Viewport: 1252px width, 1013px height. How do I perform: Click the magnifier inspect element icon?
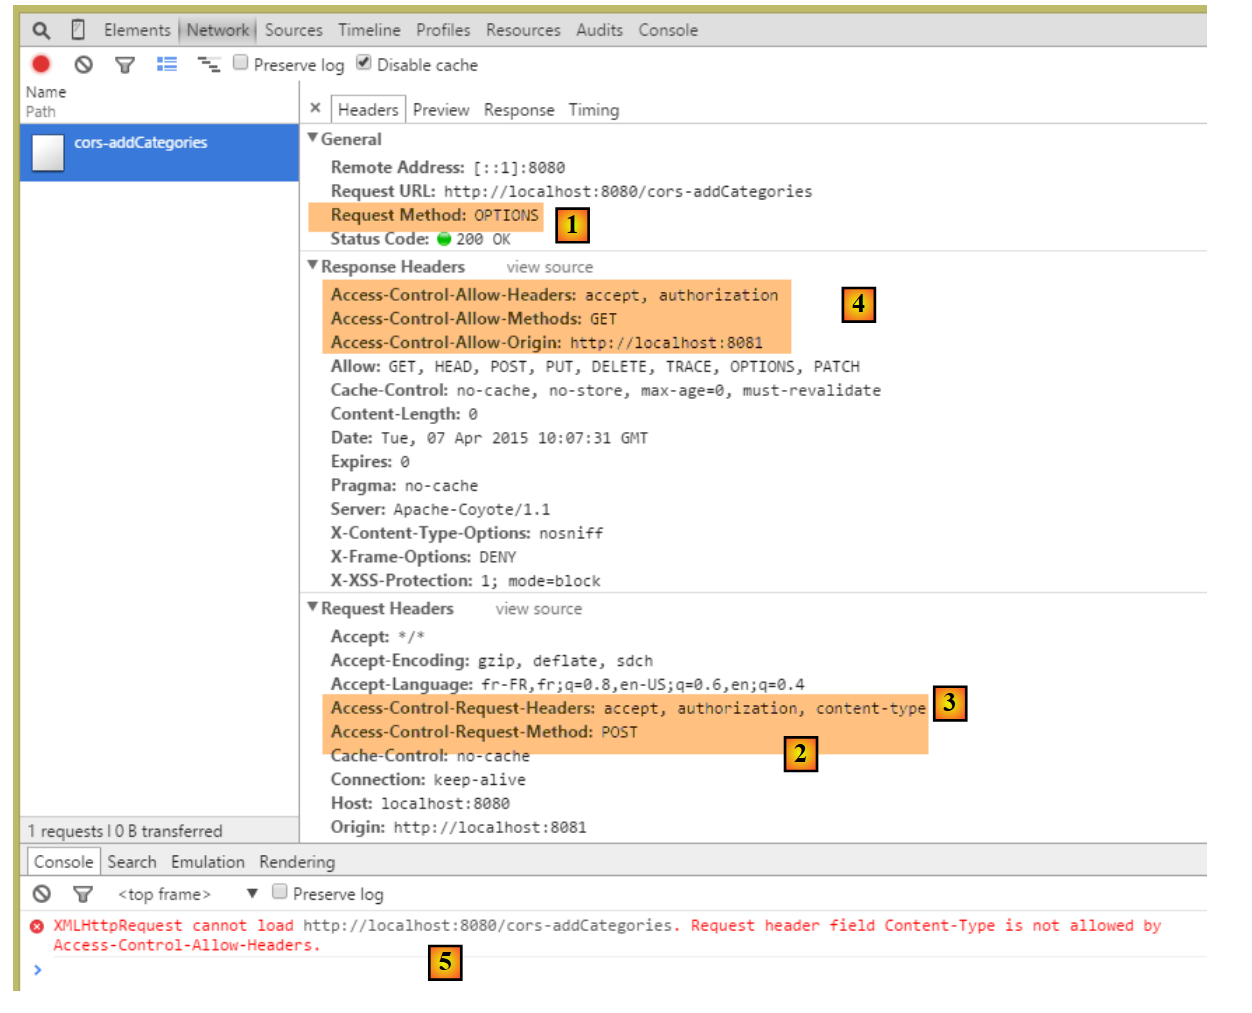tap(41, 30)
